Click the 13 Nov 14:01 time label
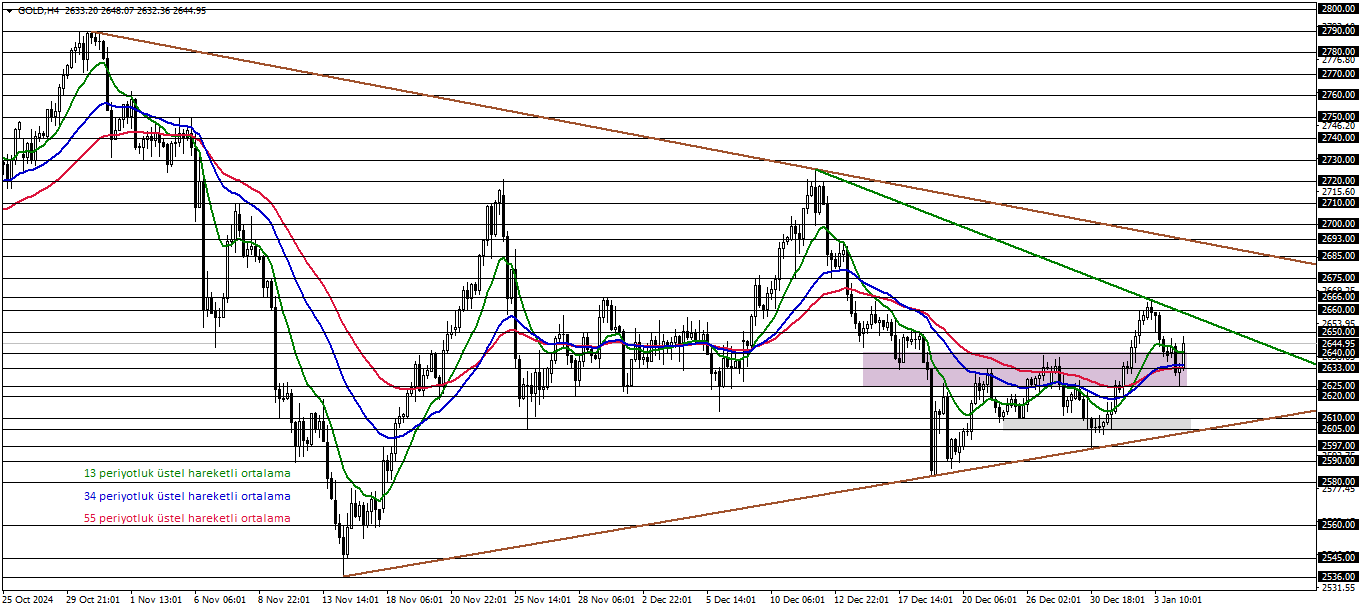The image size is (1362, 611). [x=349, y=600]
